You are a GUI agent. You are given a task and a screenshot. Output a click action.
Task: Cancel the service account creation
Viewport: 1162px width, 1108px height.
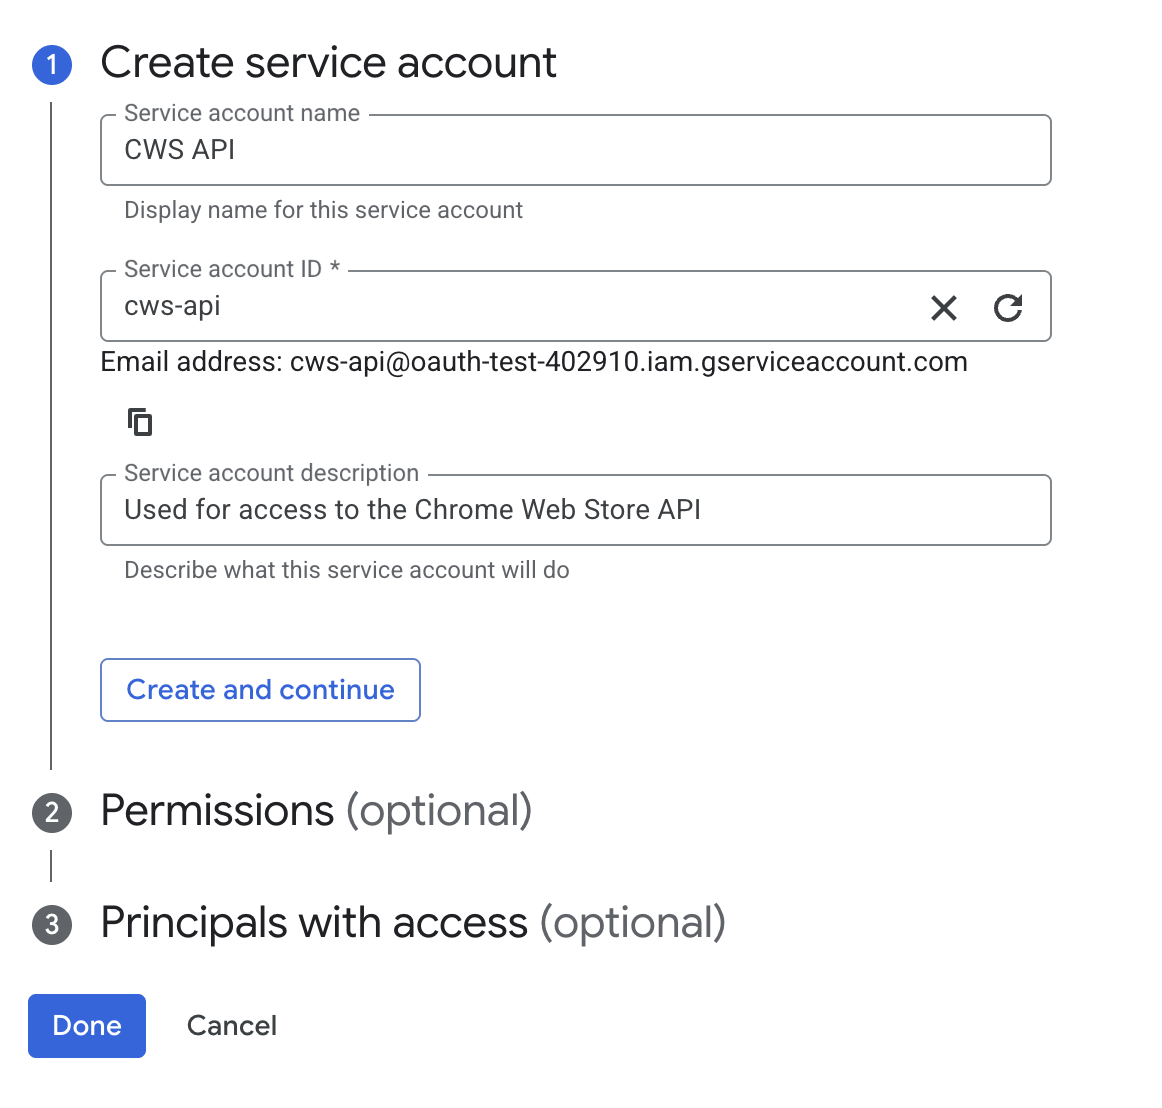pyautogui.click(x=231, y=1025)
